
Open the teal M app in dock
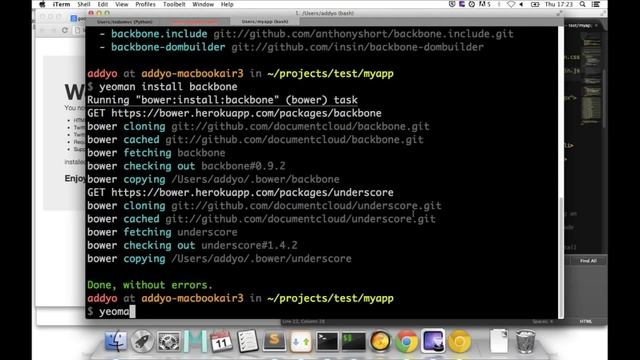point(195,341)
